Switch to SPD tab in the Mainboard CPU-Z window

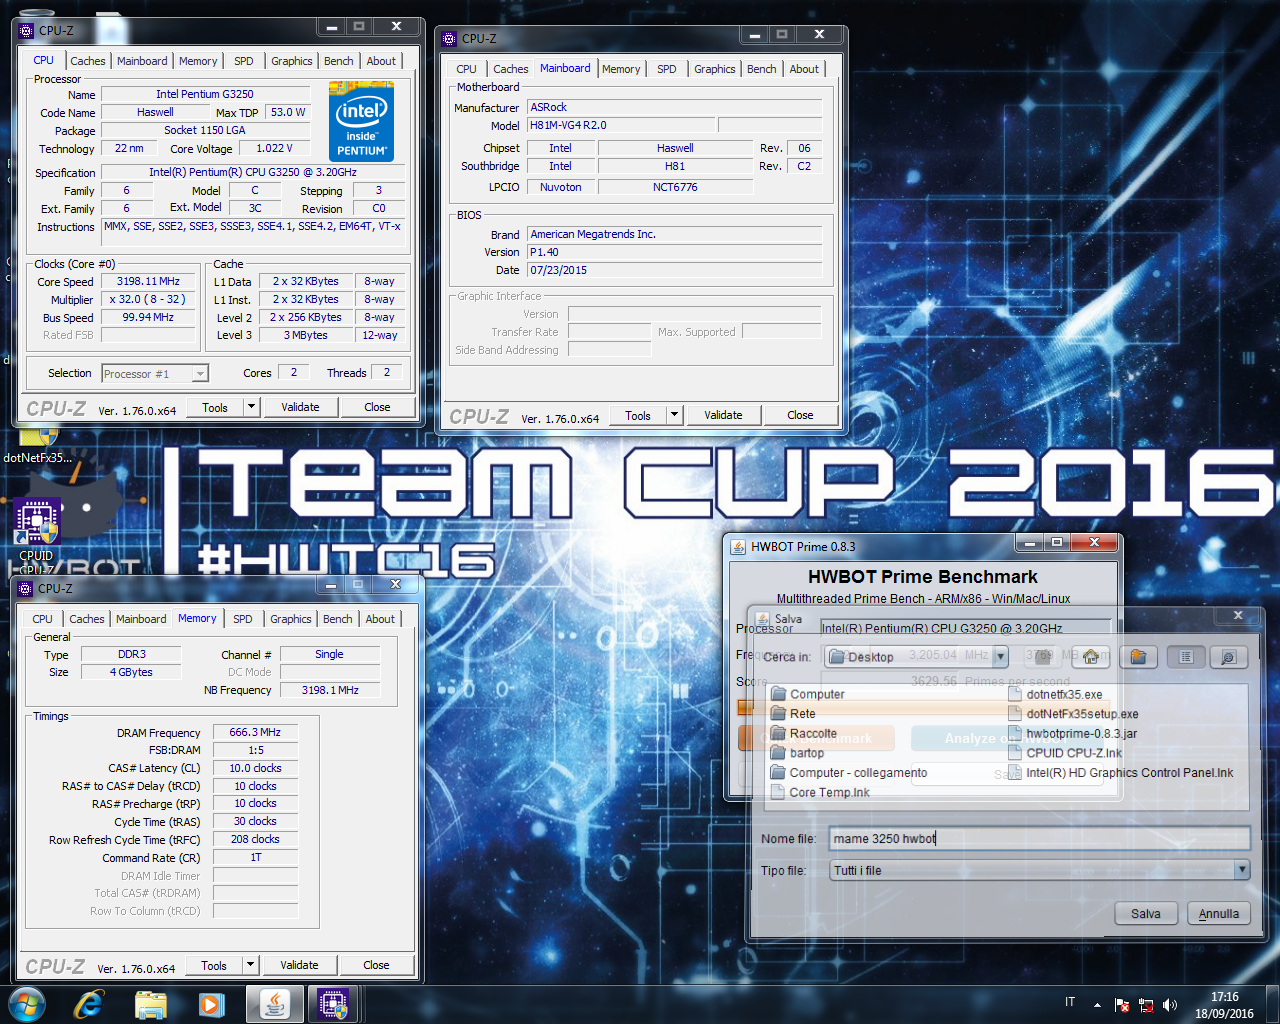tap(666, 69)
